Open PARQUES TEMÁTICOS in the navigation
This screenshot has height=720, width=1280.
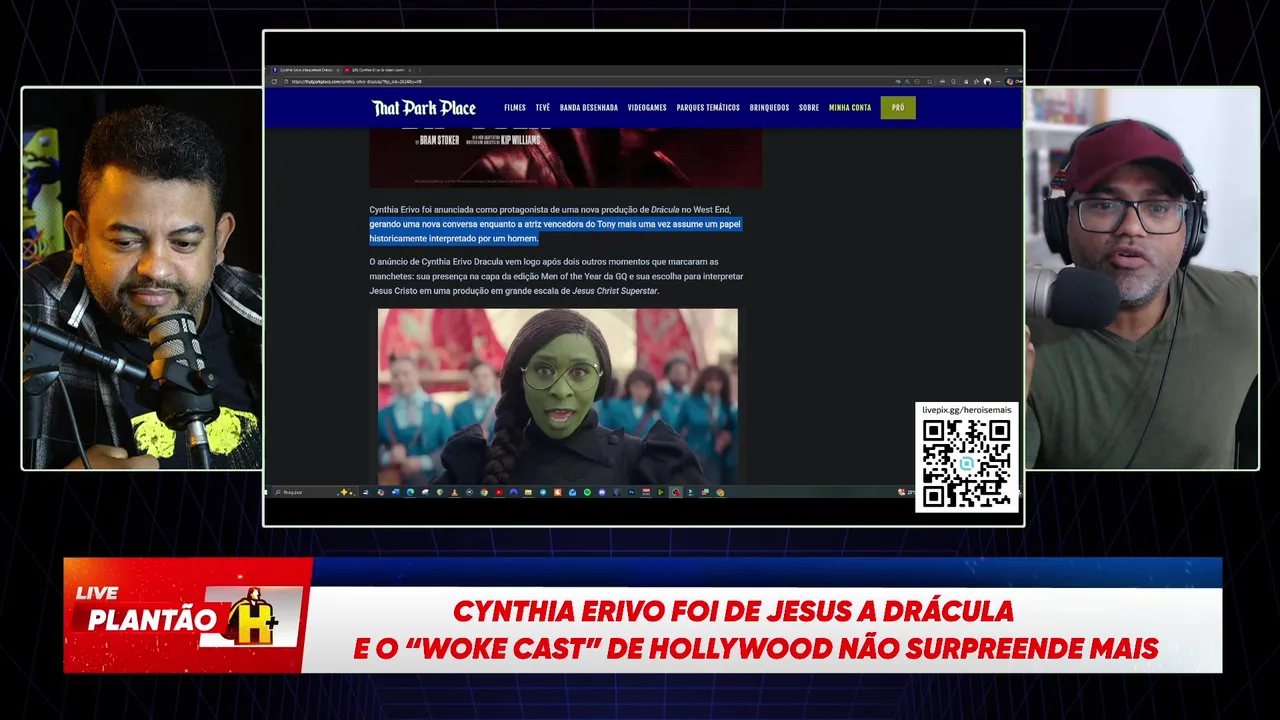point(708,107)
